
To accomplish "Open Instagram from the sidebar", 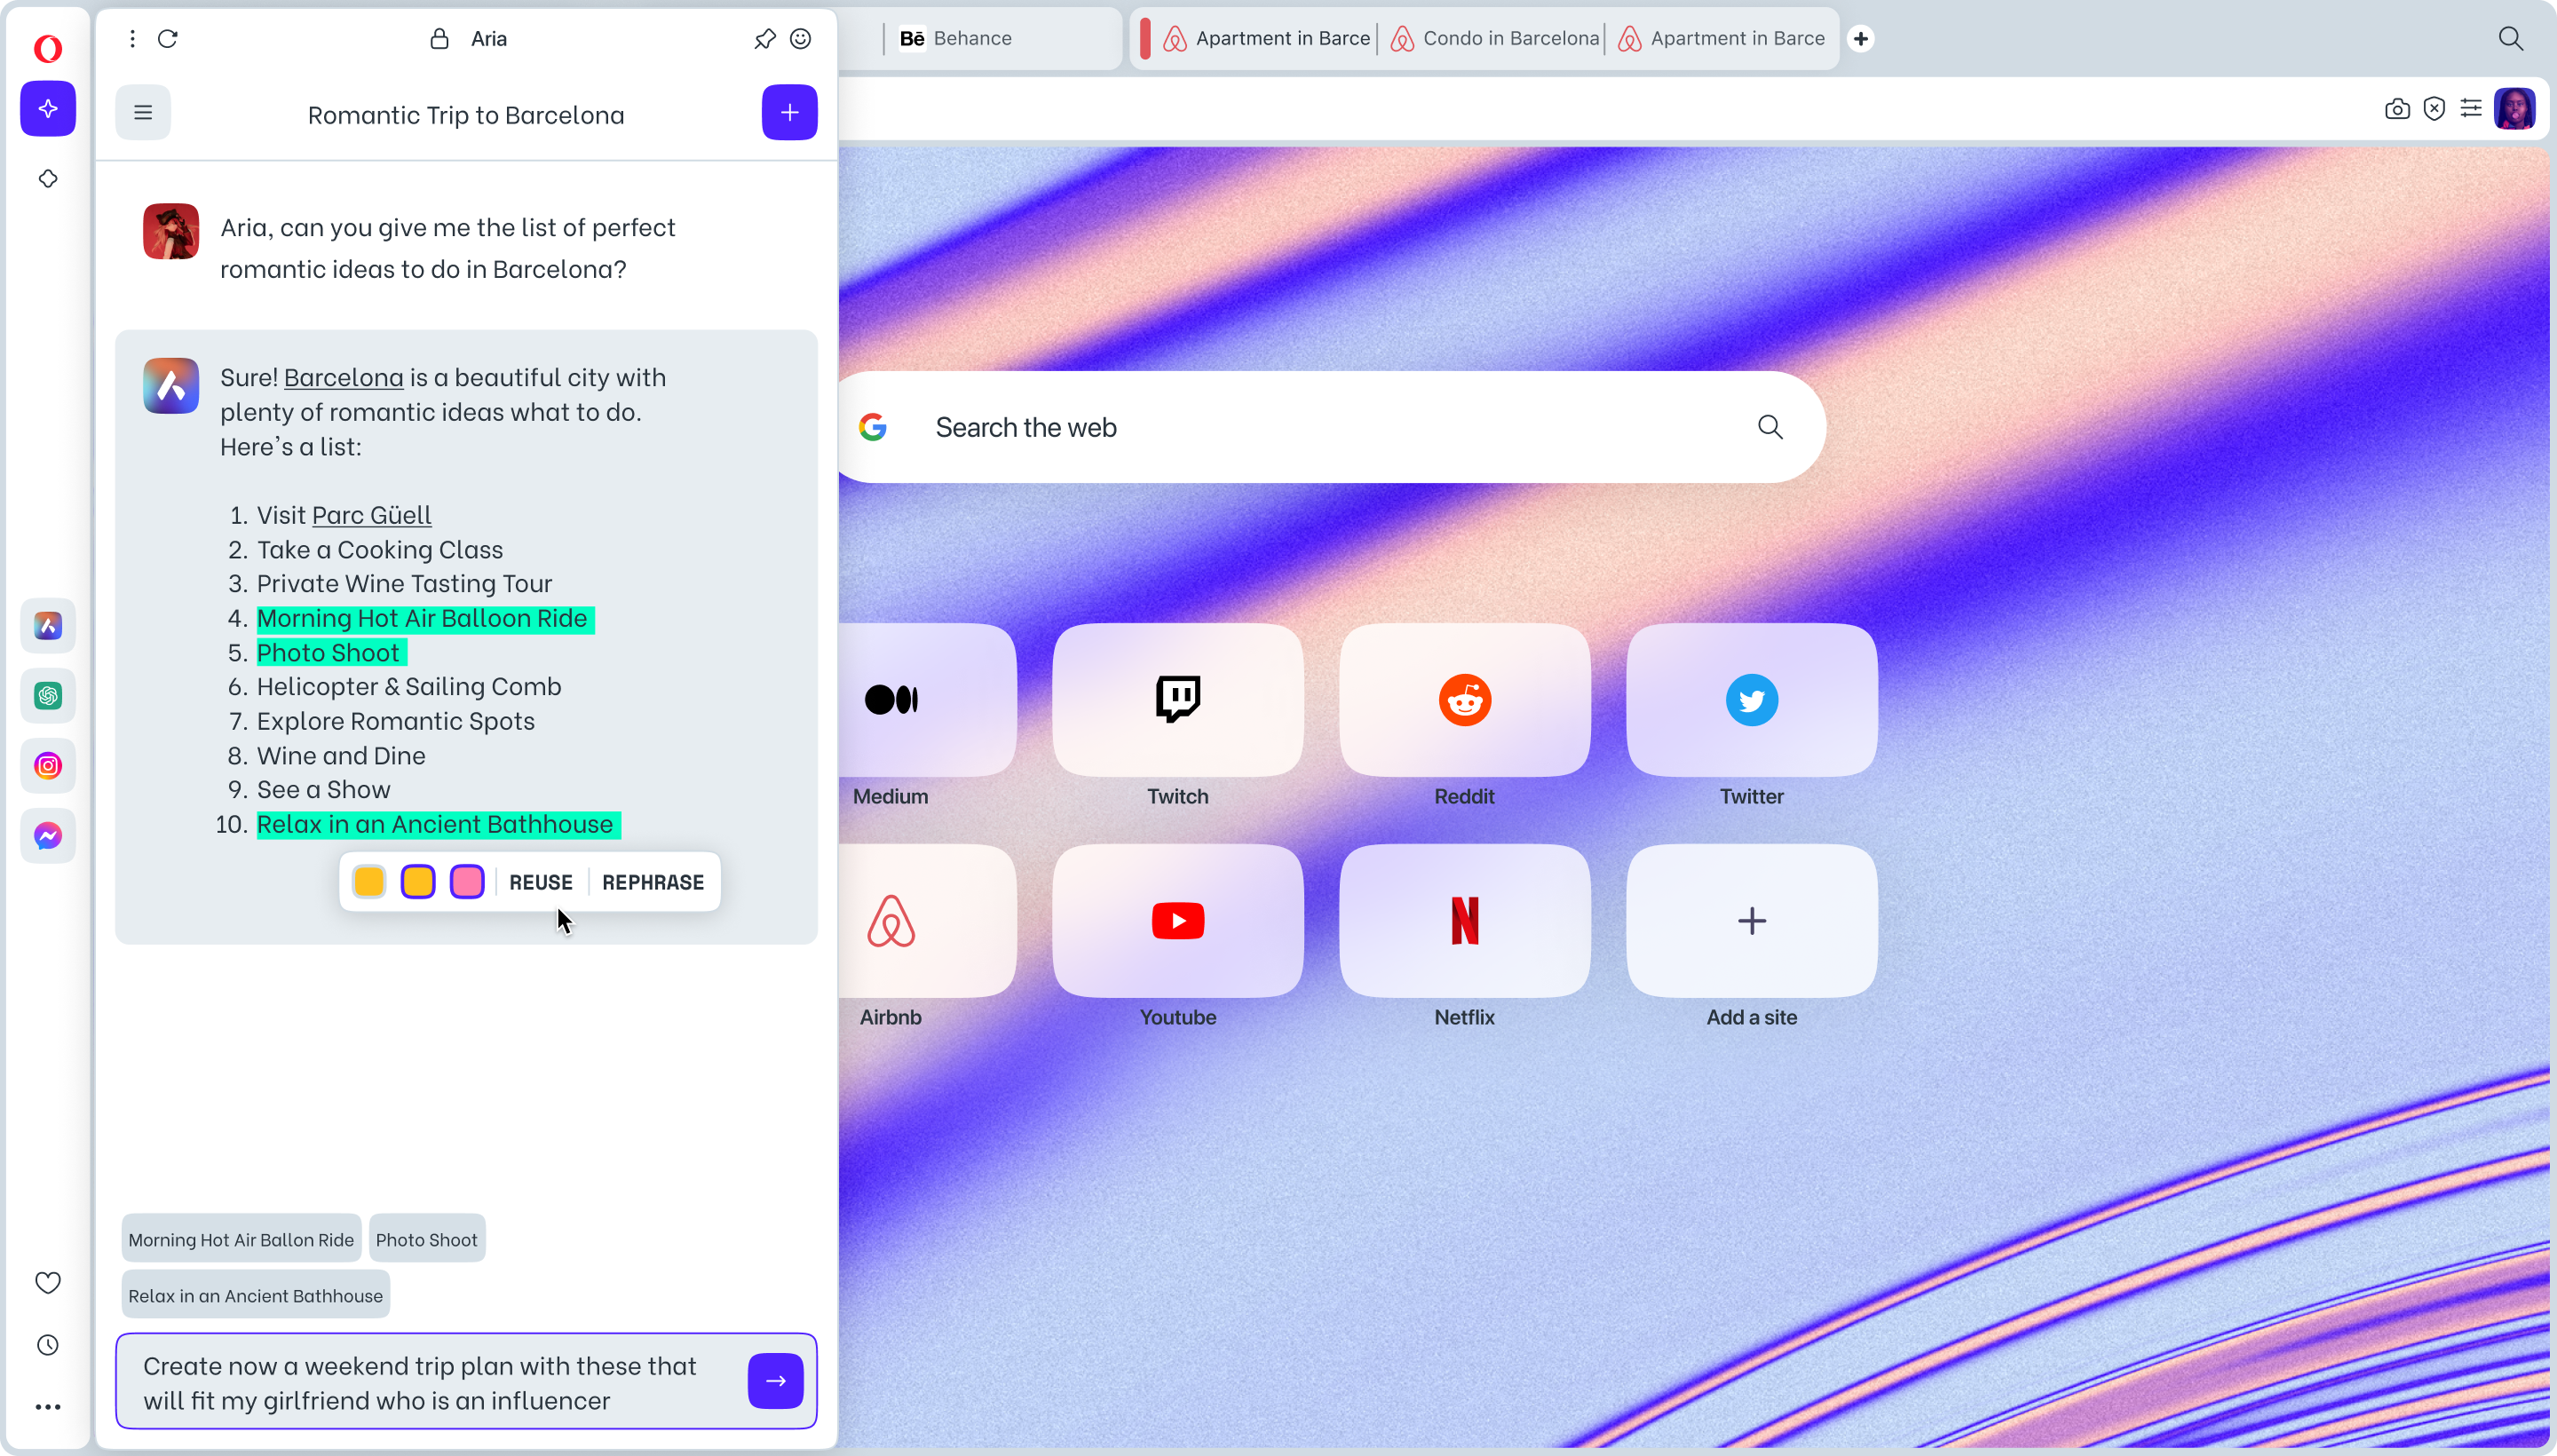I will point(47,765).
